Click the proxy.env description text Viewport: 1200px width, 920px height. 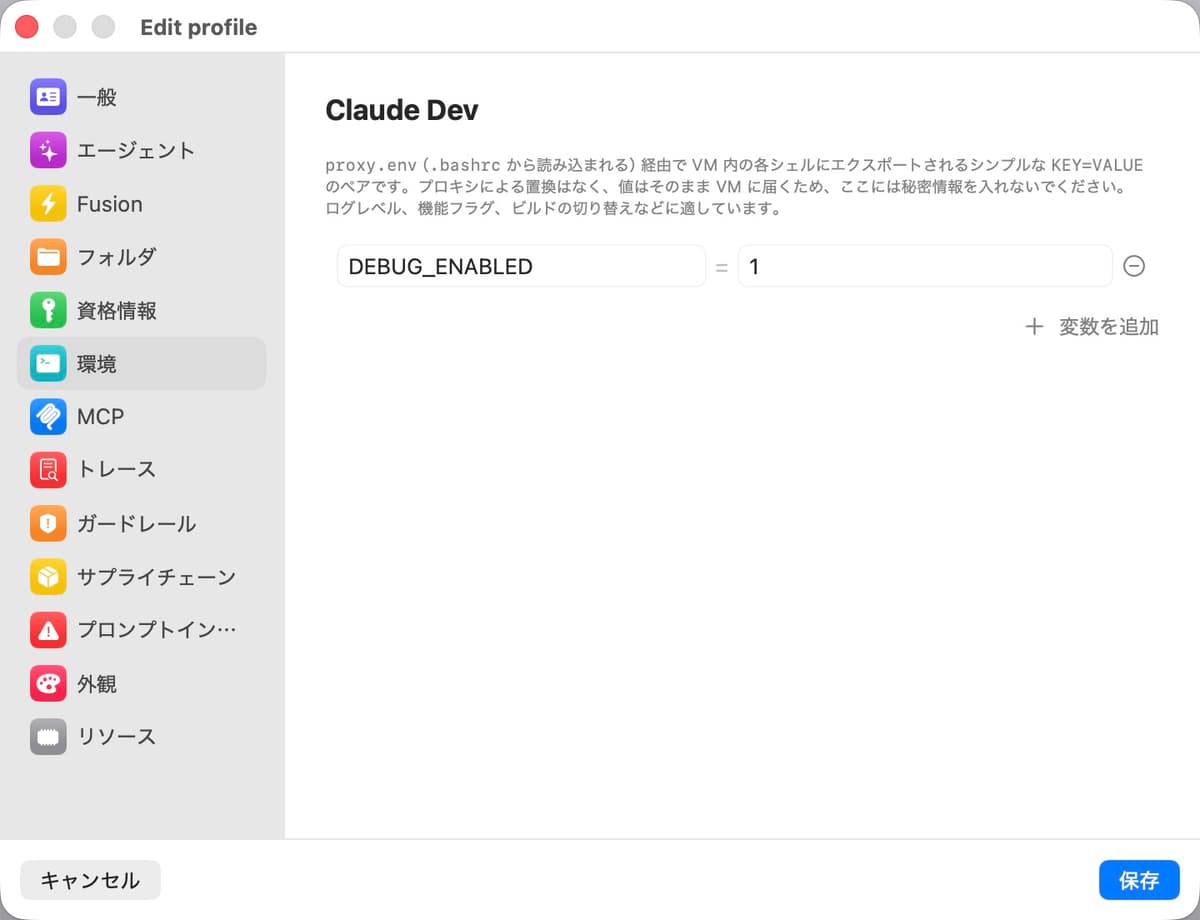coord(734,187)
